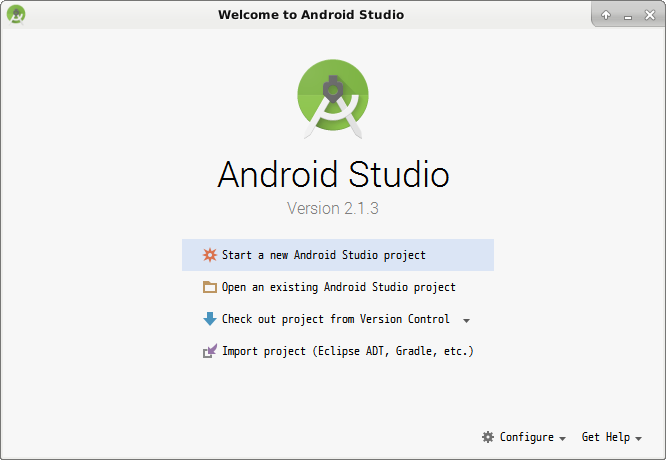Minimize the Welcome window

click(626, 15)
